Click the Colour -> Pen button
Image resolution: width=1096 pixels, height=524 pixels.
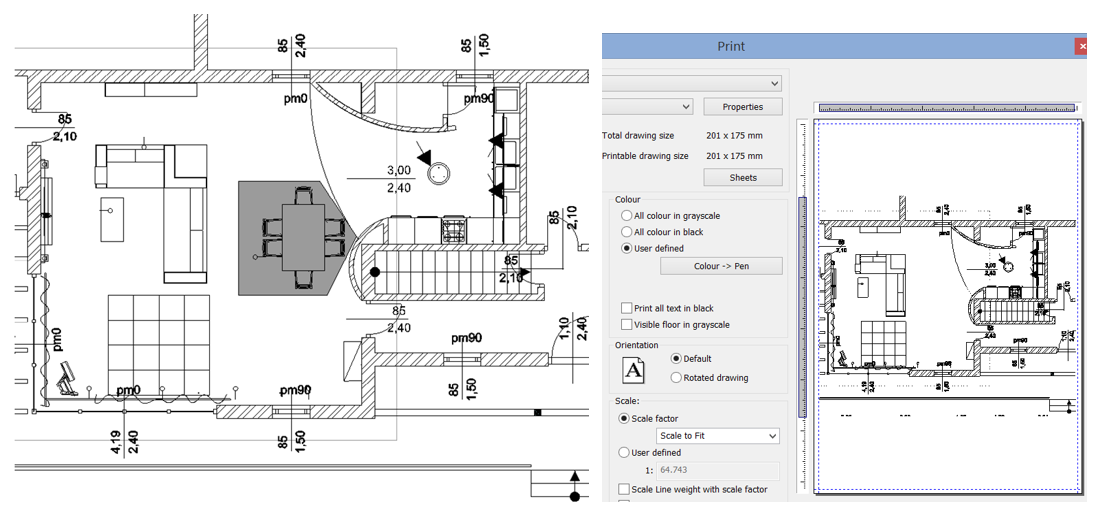pos(721,266)
